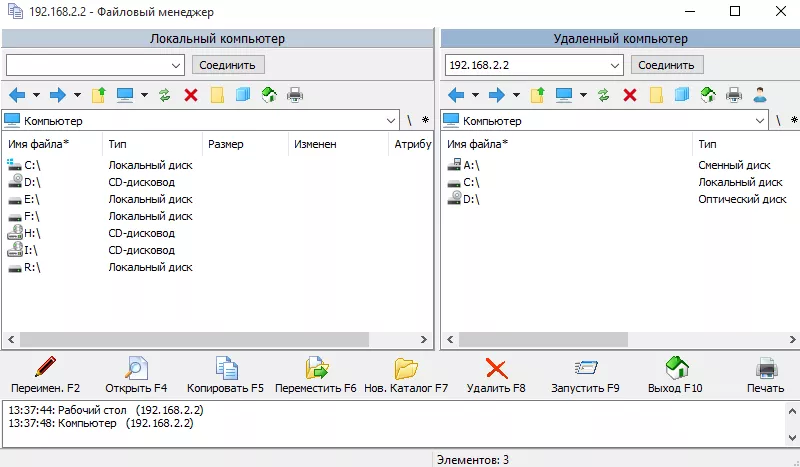Click Открыть F4 open button
The image size is (800, 467).
[136, 375]
